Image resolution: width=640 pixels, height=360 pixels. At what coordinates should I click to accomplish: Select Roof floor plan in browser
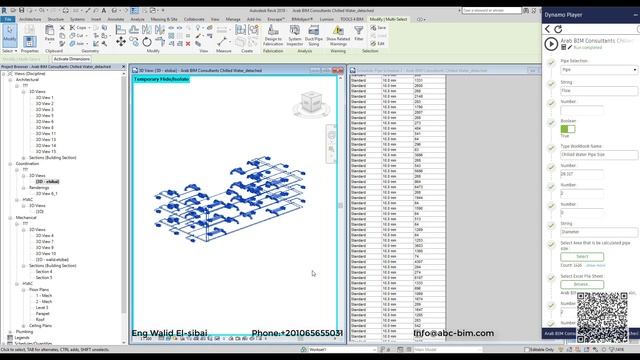(40, 320)
